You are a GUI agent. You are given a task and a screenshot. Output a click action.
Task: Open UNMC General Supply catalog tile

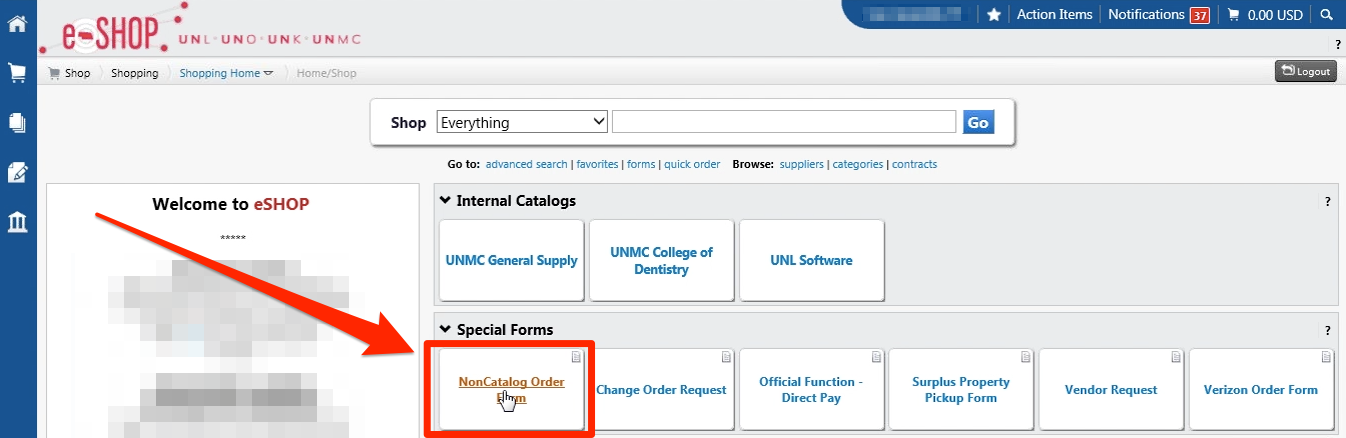(511, 260)
